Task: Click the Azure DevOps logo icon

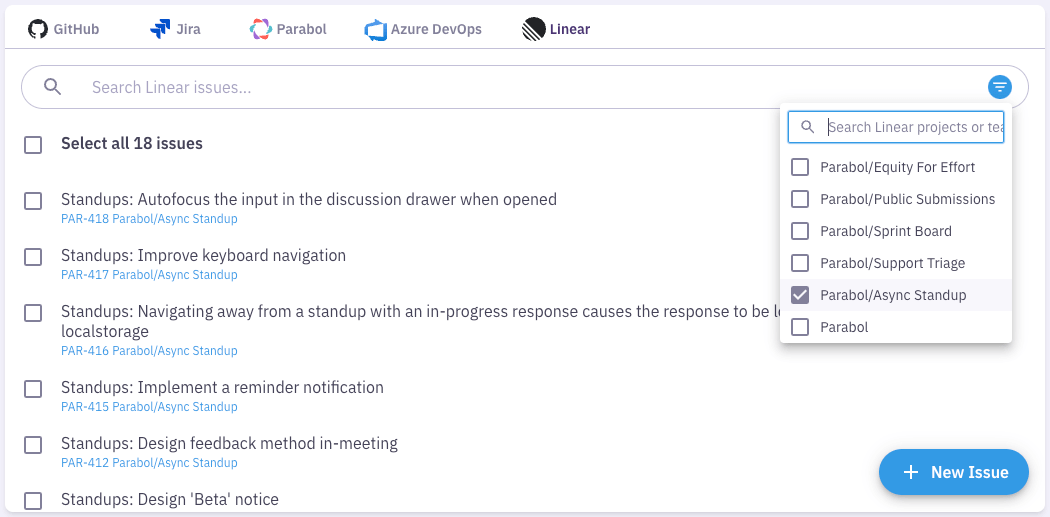Action: [x=376, y=29]
